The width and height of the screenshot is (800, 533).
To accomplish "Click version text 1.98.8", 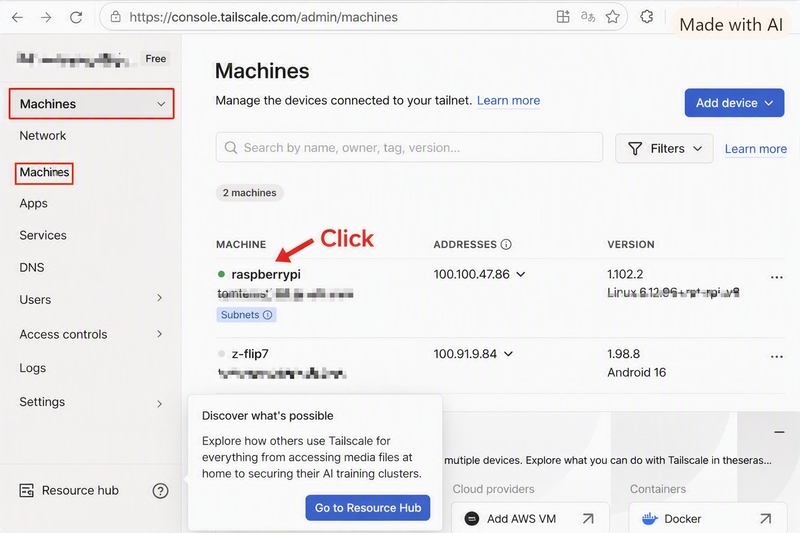I will tap(623, 354).
